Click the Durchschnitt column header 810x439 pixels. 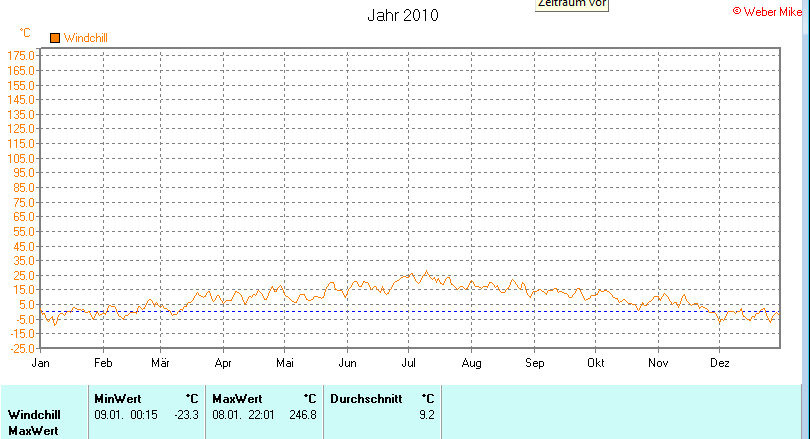(x=366, y=399)
